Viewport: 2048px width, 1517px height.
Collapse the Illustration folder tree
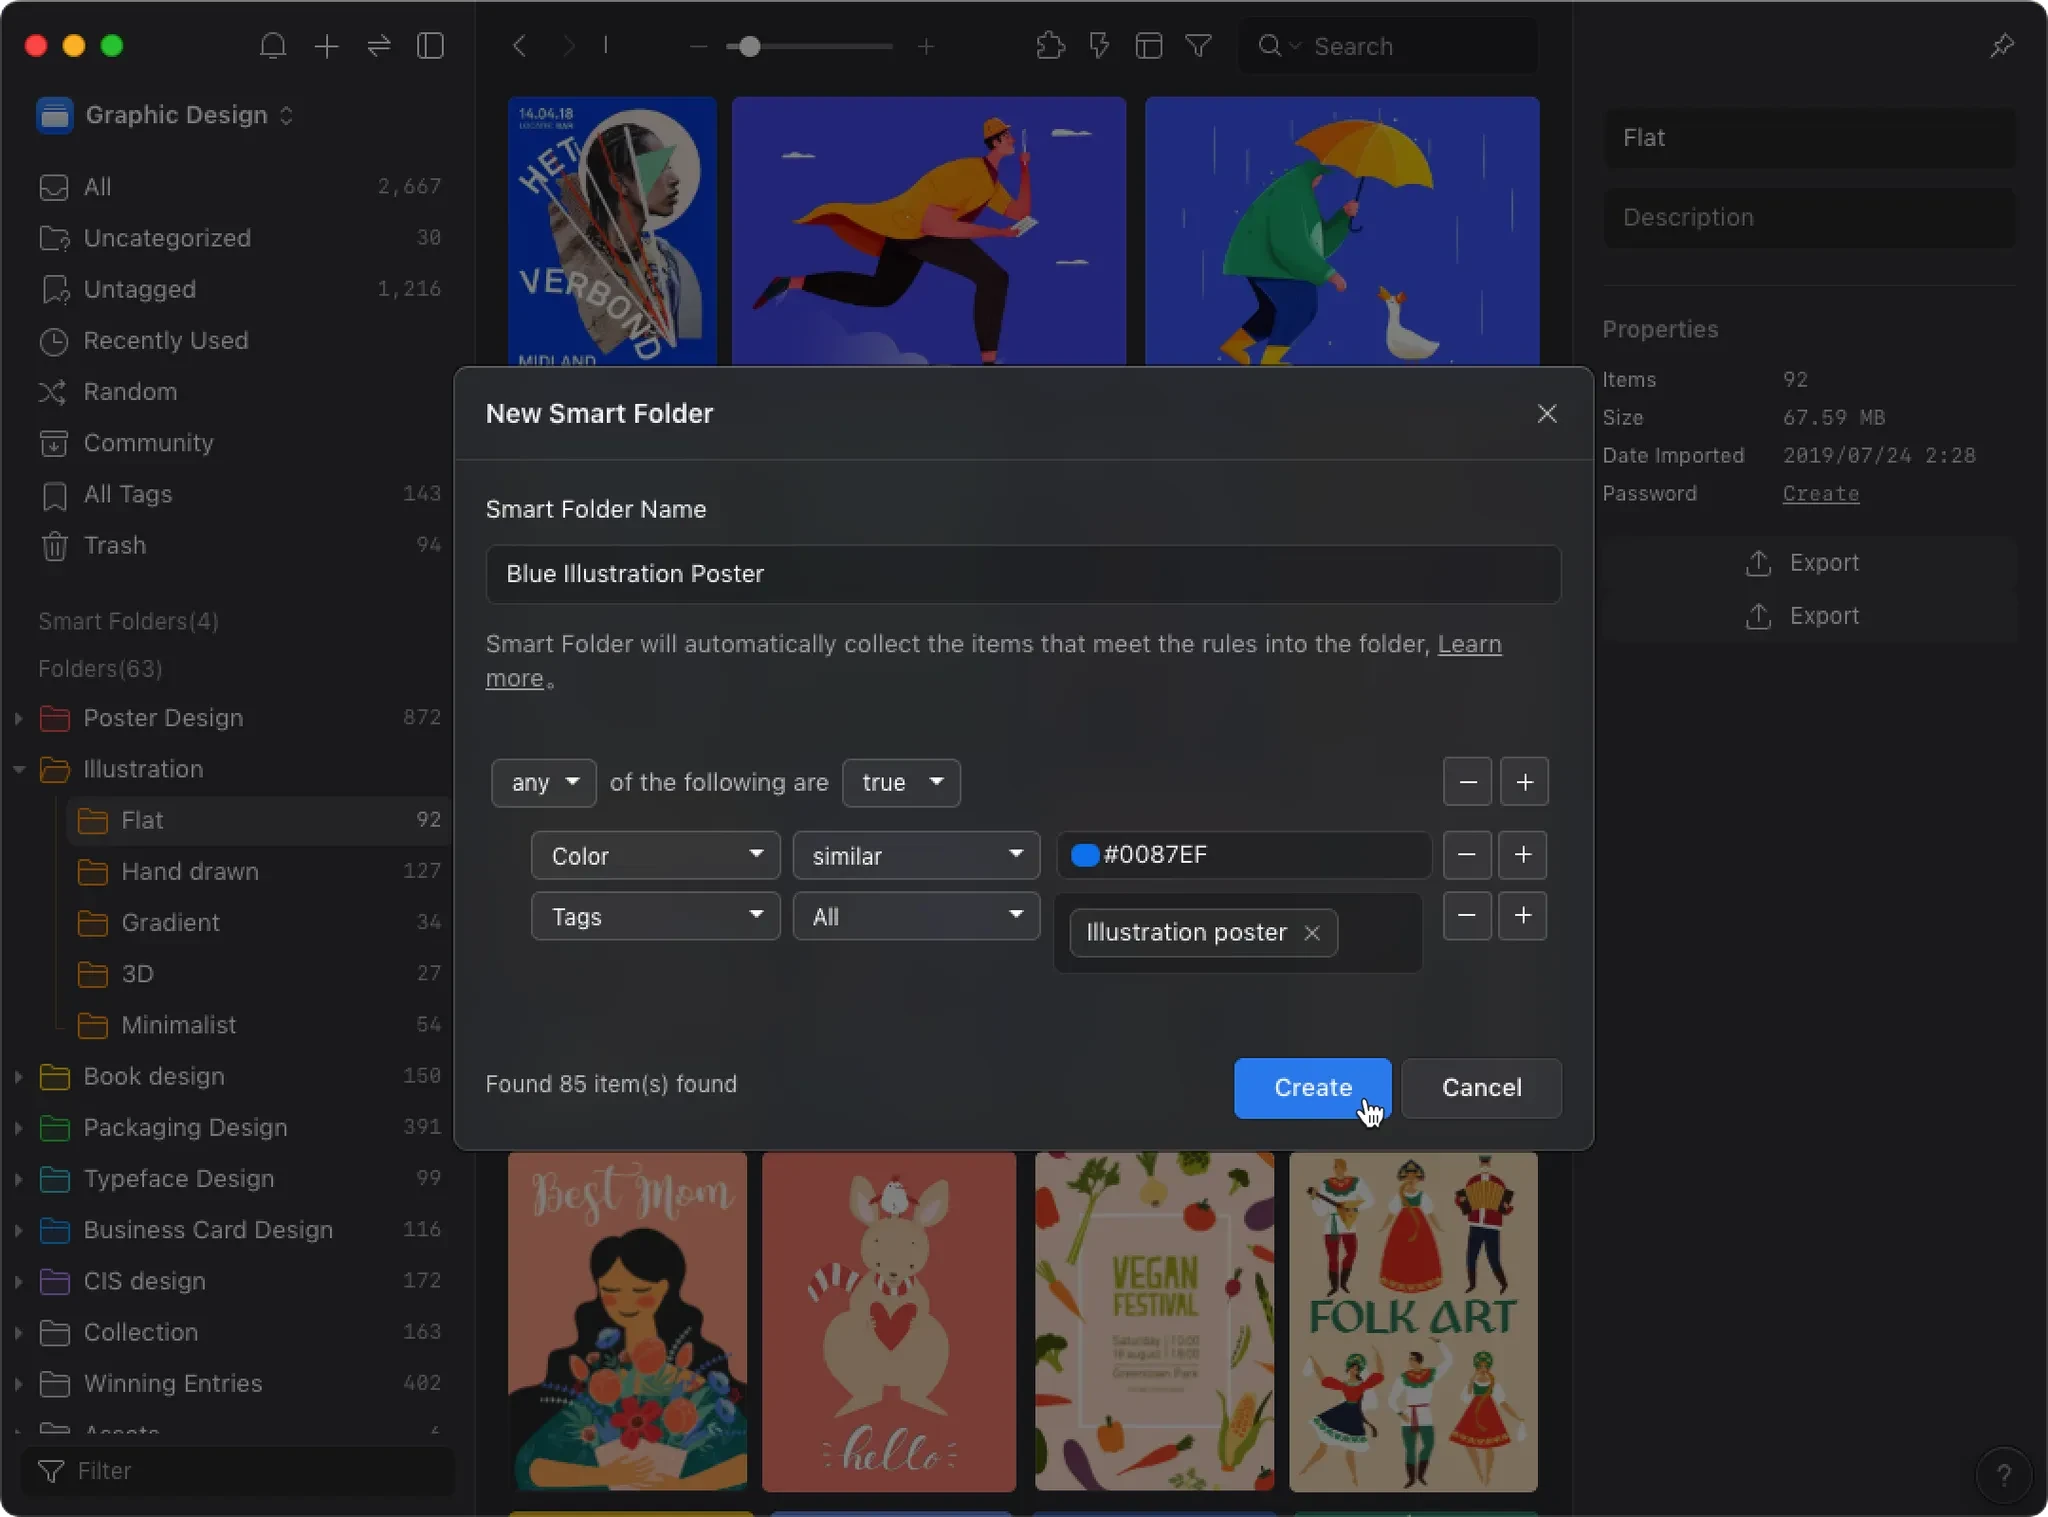19,769
